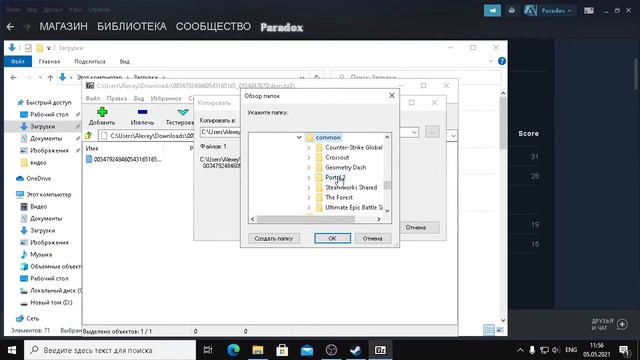
Task: Open the destination path dropdown in Копировать dialog
Action: click(x=414, y=132)
